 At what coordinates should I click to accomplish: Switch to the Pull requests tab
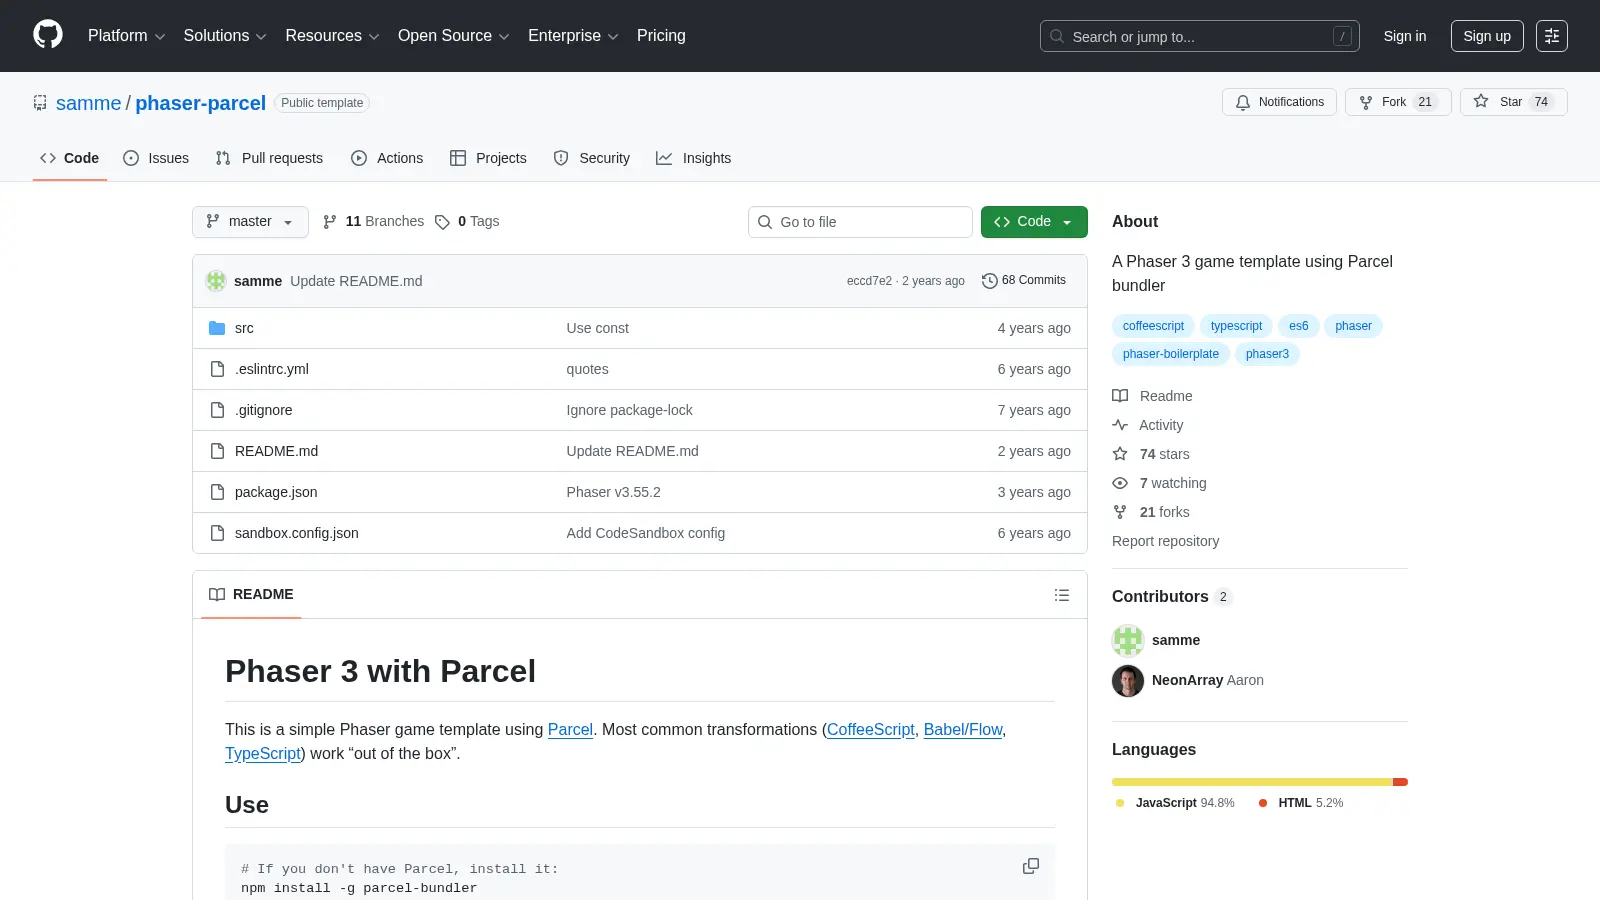[x=269, y=158]
